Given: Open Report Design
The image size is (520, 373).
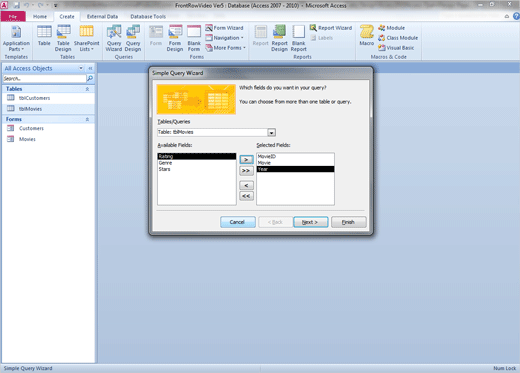Looking at the screenshot, I should (279, 39).
